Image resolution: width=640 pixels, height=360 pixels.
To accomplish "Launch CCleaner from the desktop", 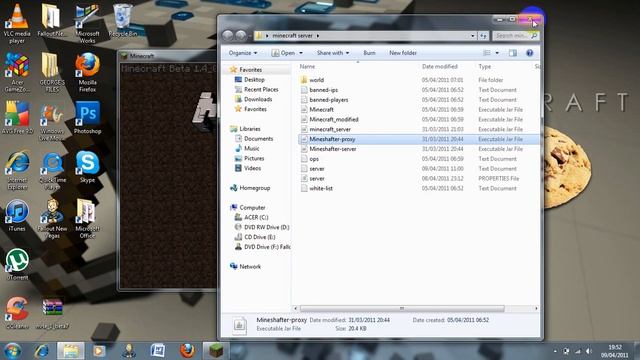I will coord(17,313).
